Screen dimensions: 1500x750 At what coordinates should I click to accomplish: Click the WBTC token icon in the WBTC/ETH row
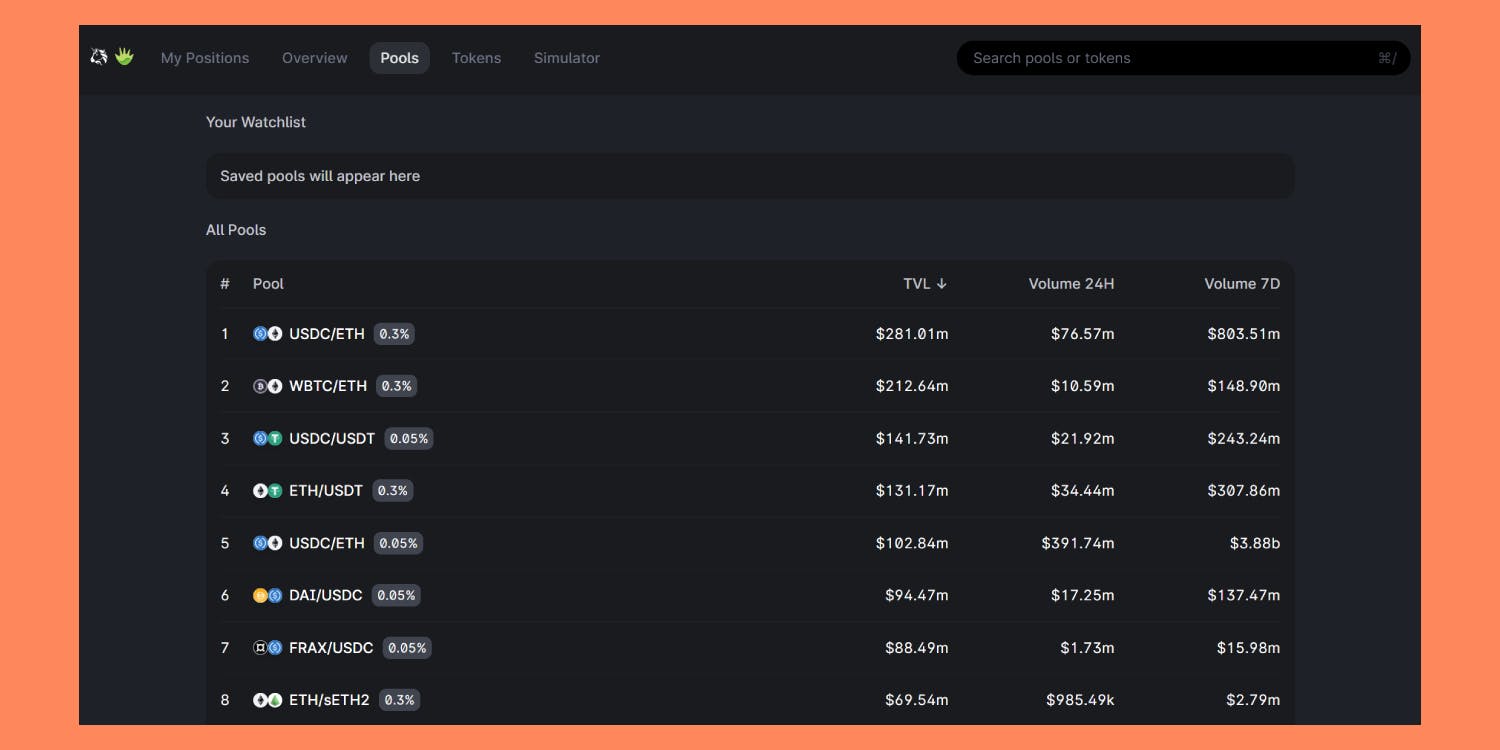click(258, 385)
